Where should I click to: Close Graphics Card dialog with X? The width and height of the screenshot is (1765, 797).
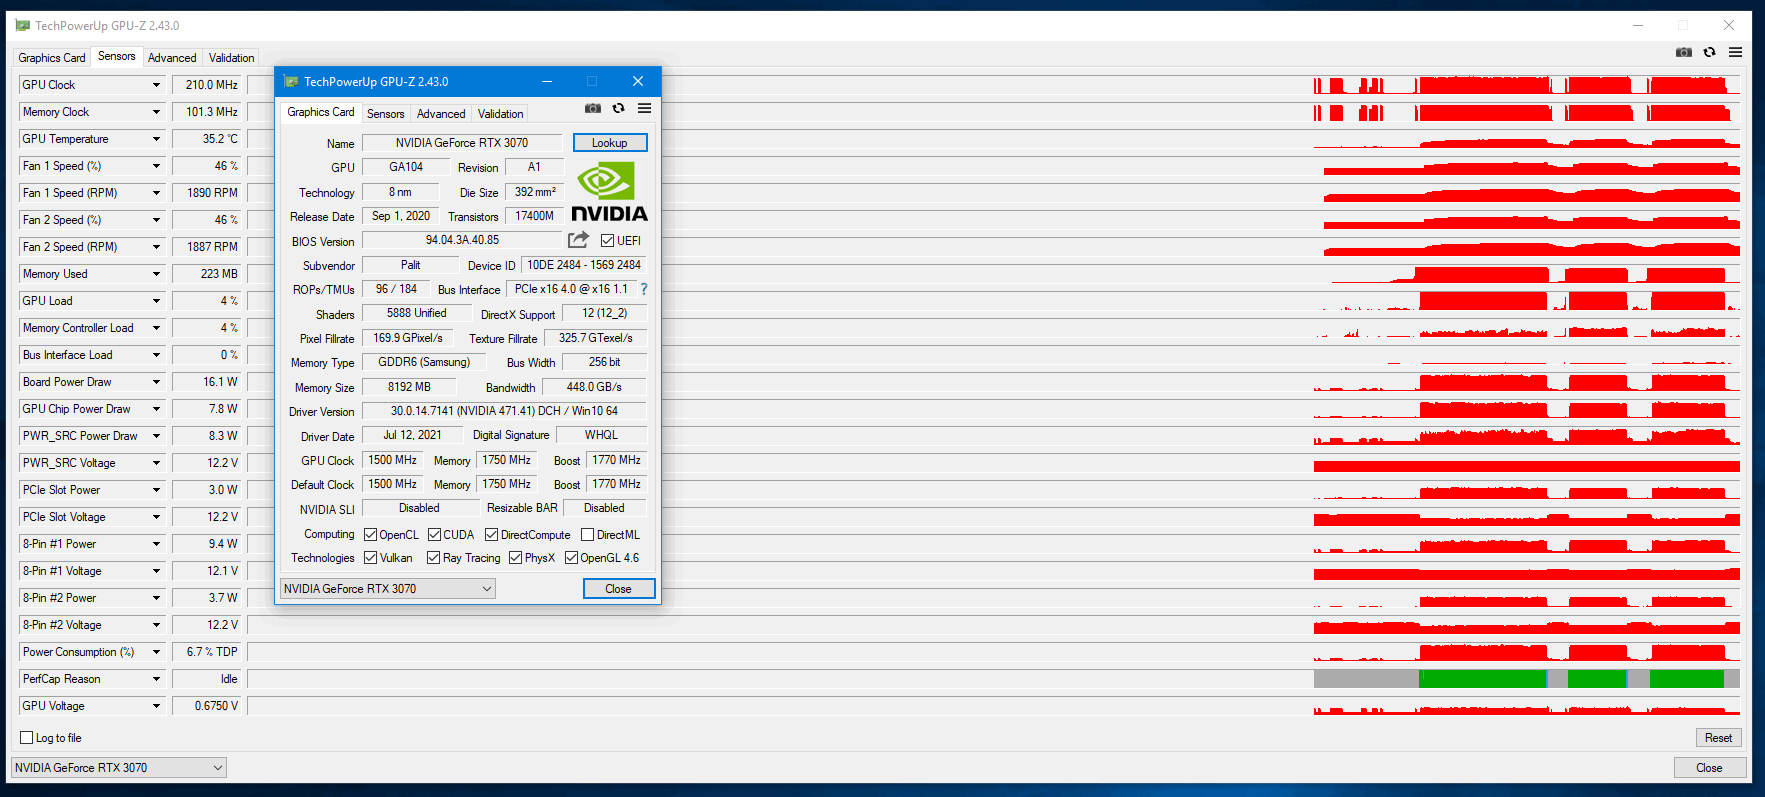pos(638,82)
